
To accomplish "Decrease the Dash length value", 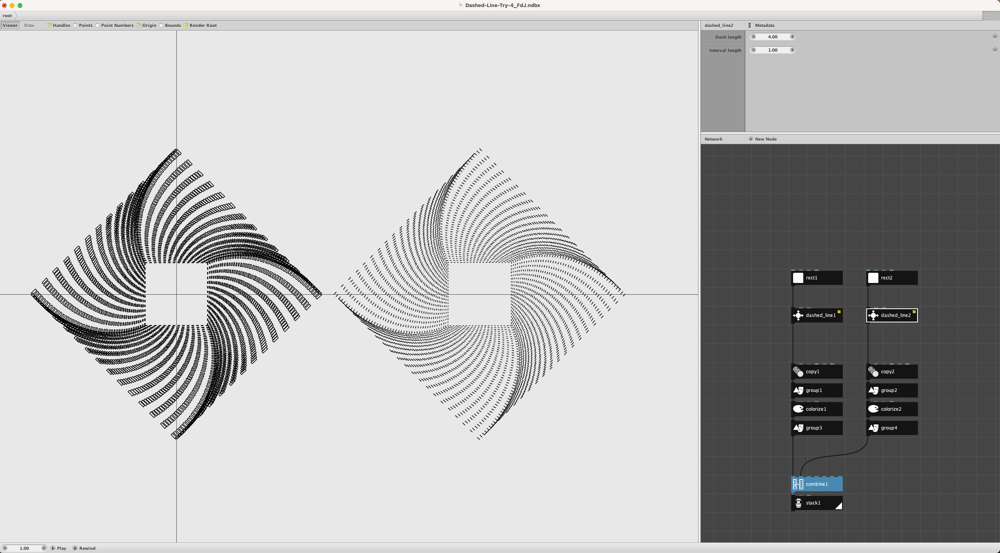I will click(753, 37).
